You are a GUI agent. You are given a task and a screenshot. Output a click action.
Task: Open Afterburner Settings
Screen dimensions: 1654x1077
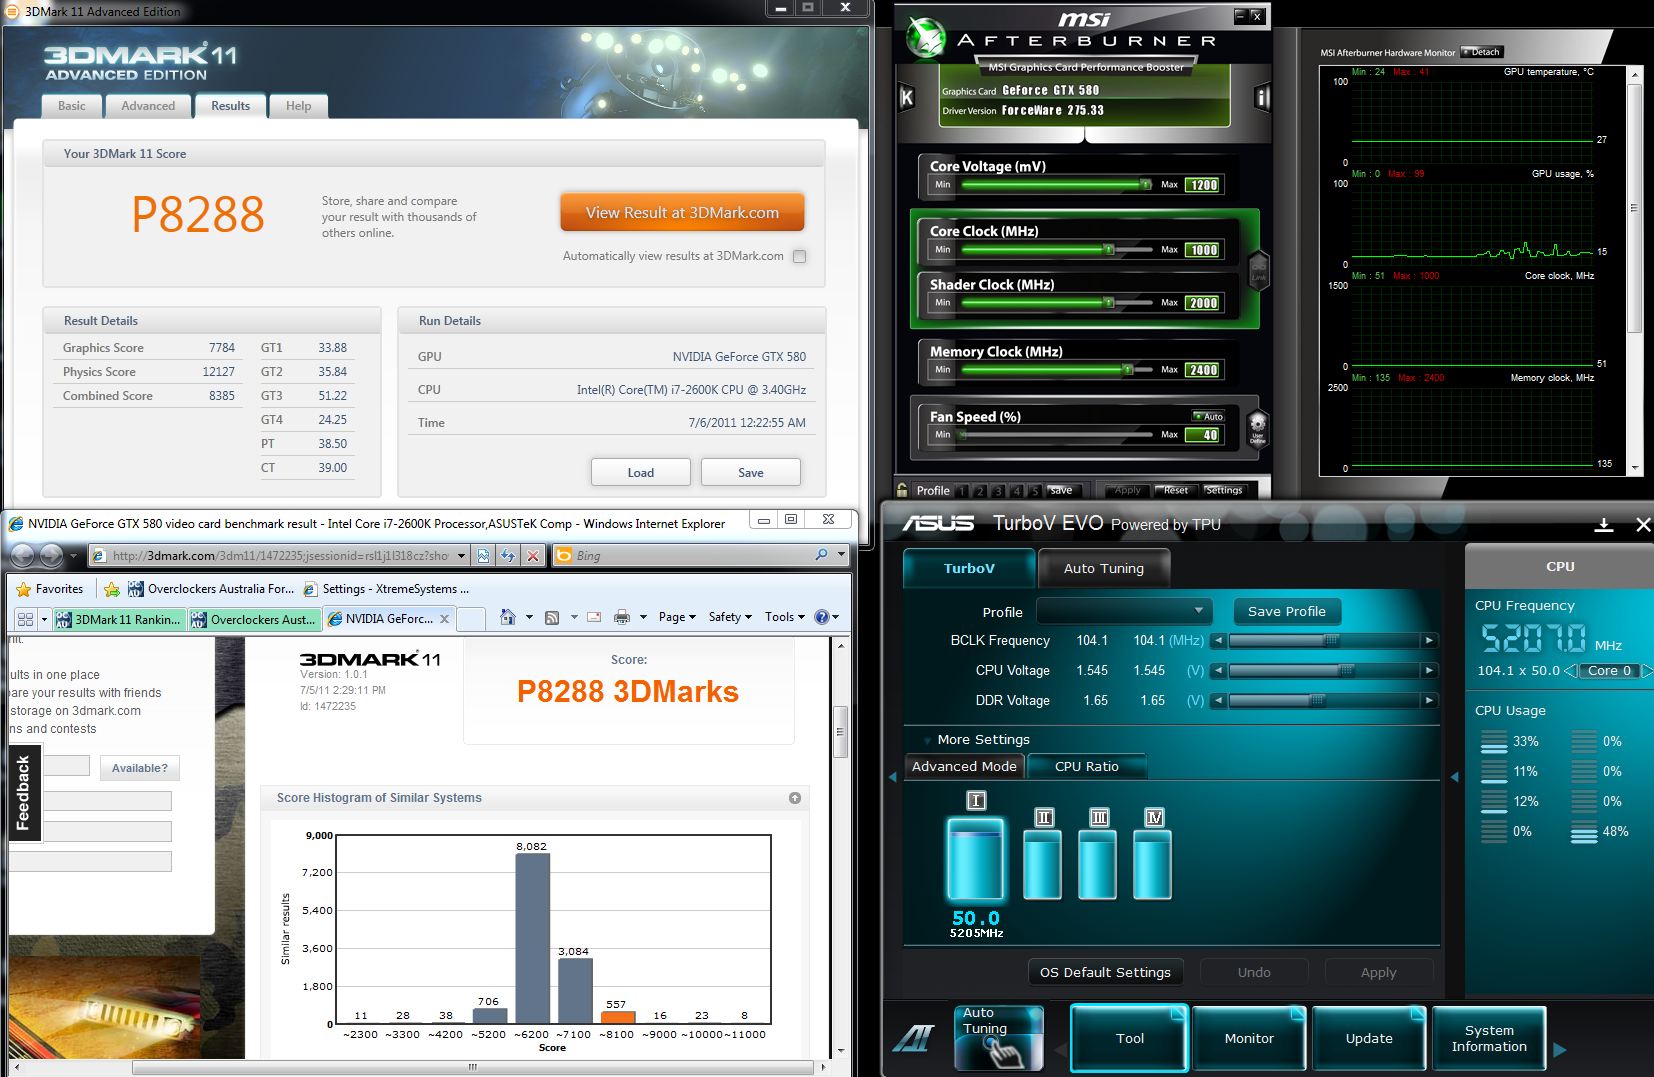1224,490
